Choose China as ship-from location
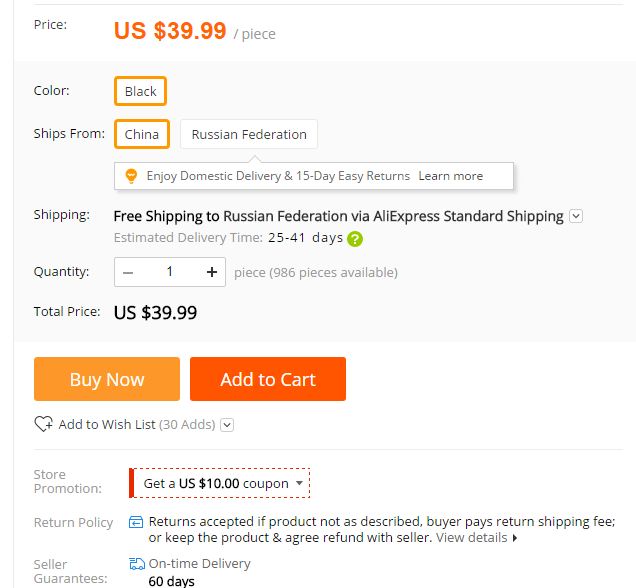The width and height of the screenshot is (636, 588). (141, 134)
